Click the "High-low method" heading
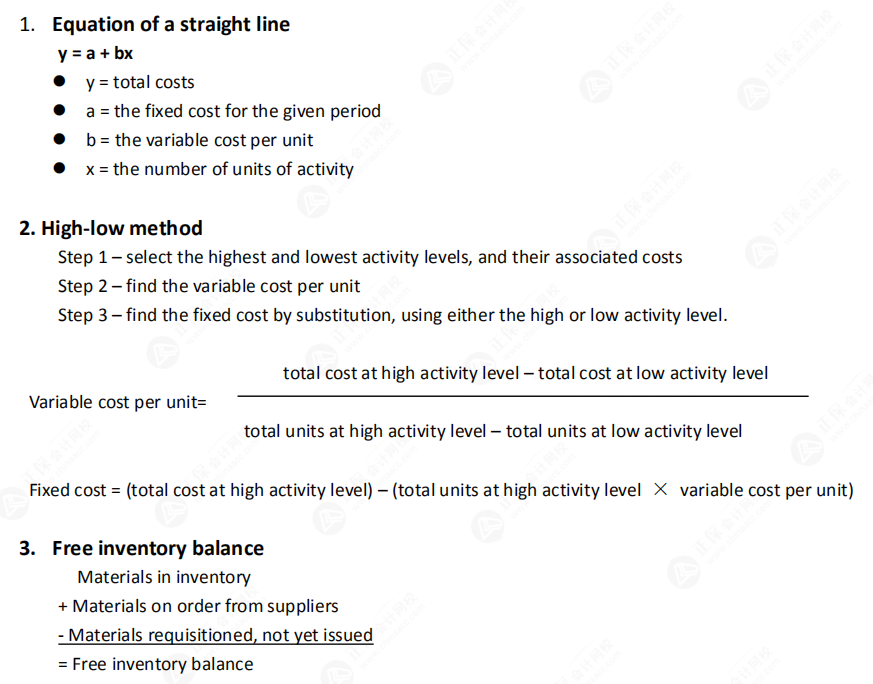 [111, 228]
